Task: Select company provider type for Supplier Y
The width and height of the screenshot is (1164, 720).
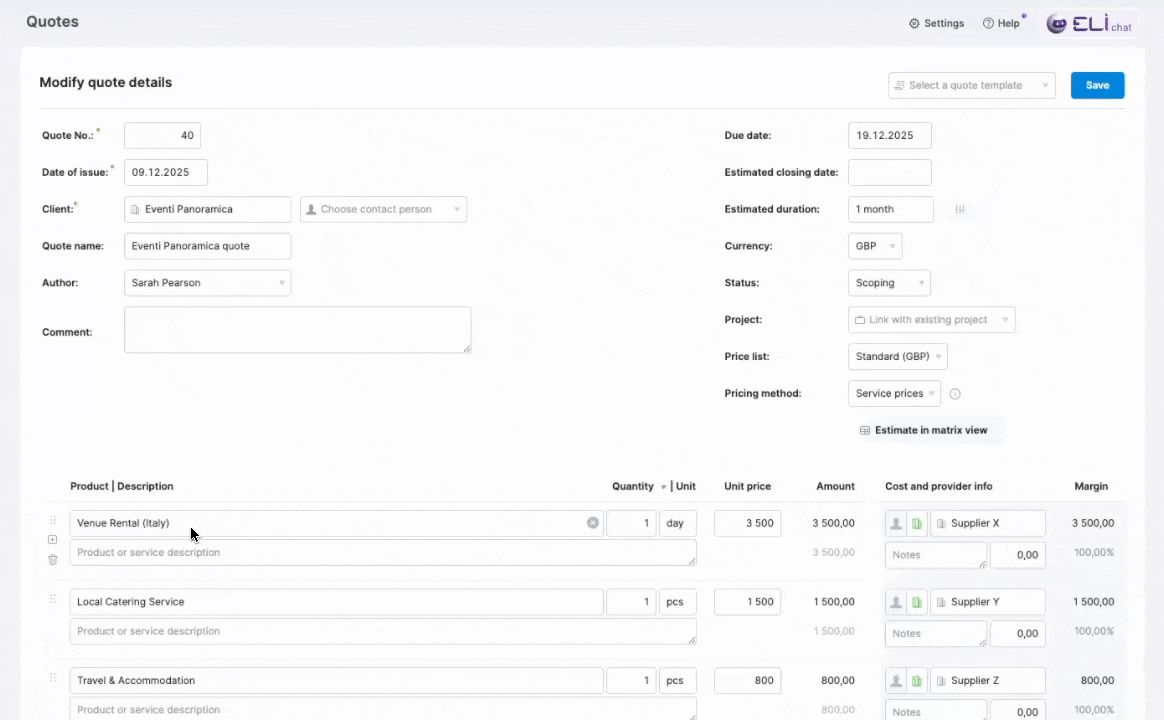Action: point(917,602)
